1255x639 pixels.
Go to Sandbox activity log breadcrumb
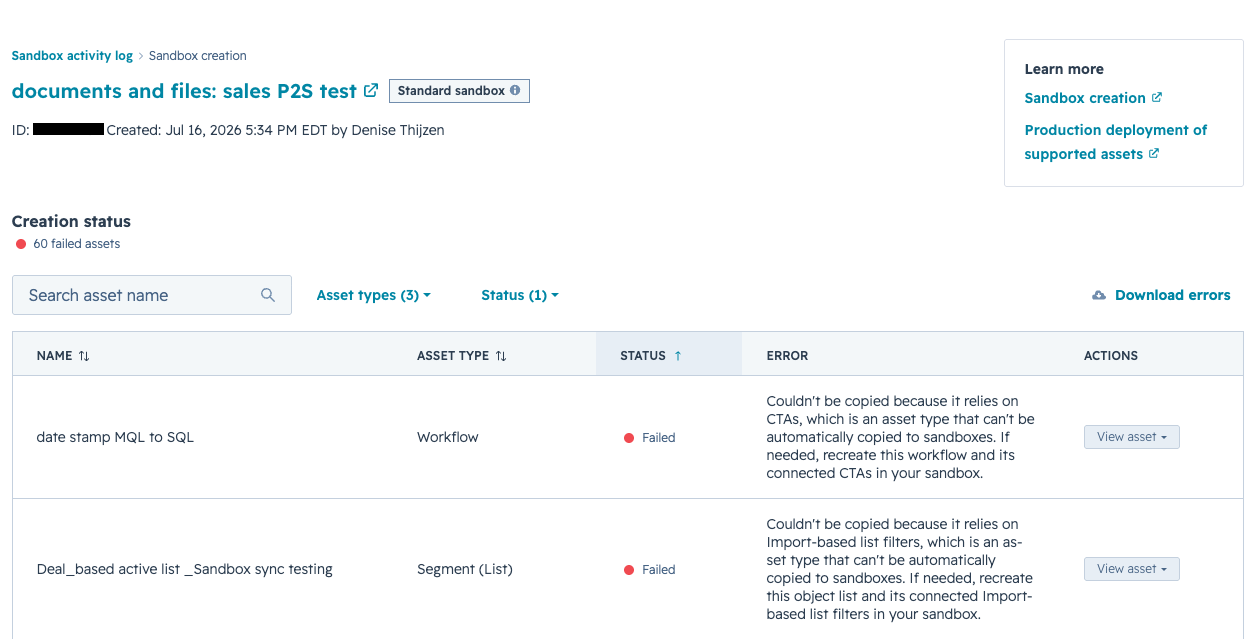tap(72, 56)
